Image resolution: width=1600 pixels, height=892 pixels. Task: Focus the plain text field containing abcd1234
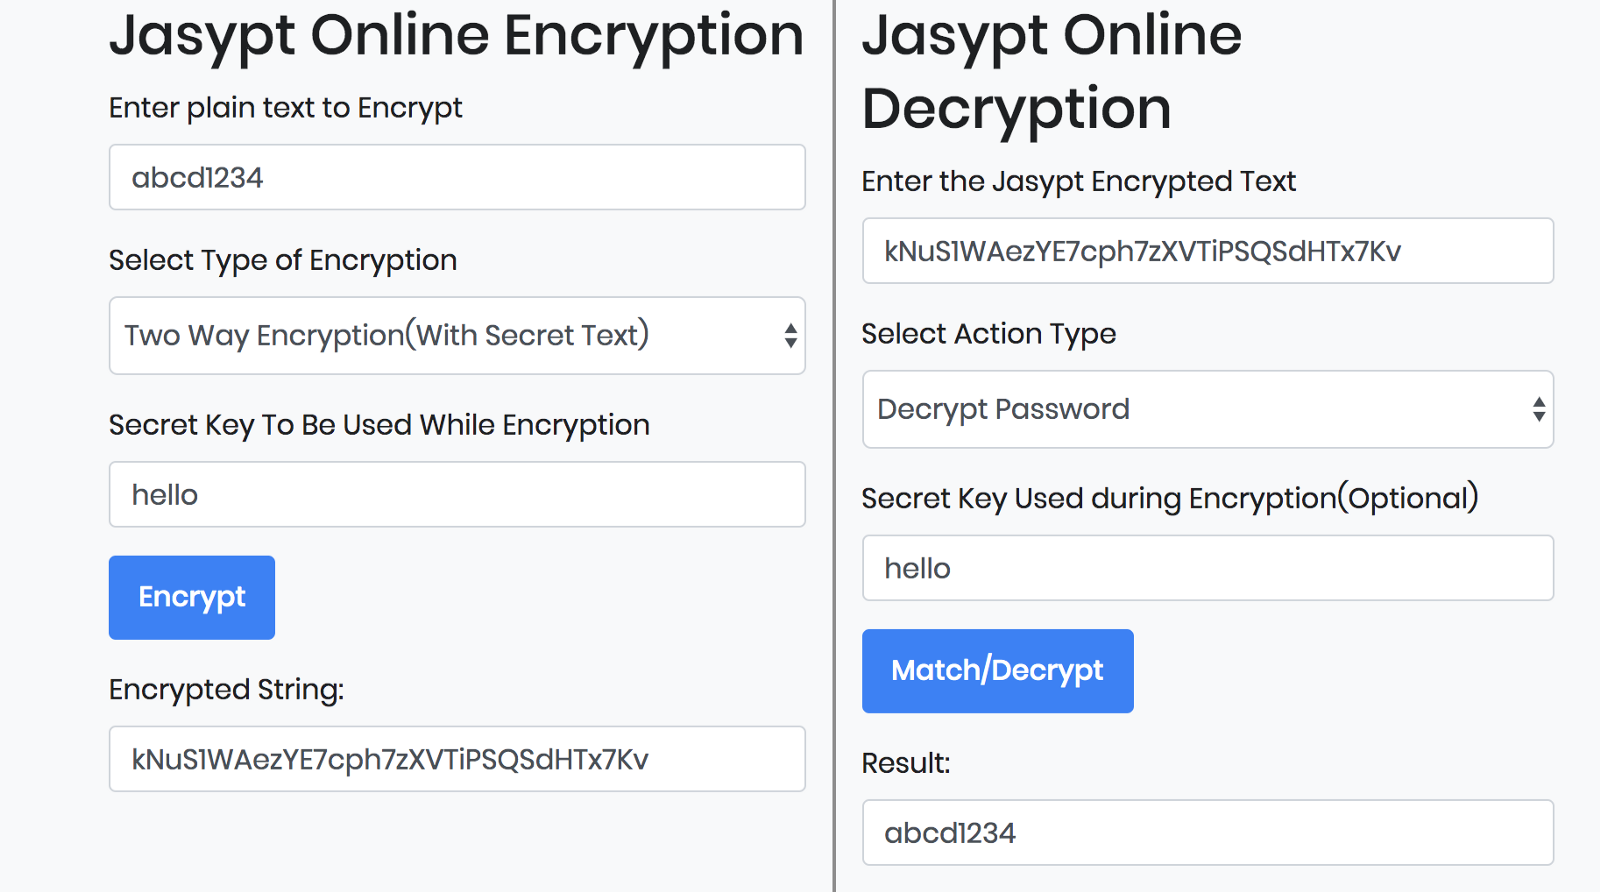point(456,178)
